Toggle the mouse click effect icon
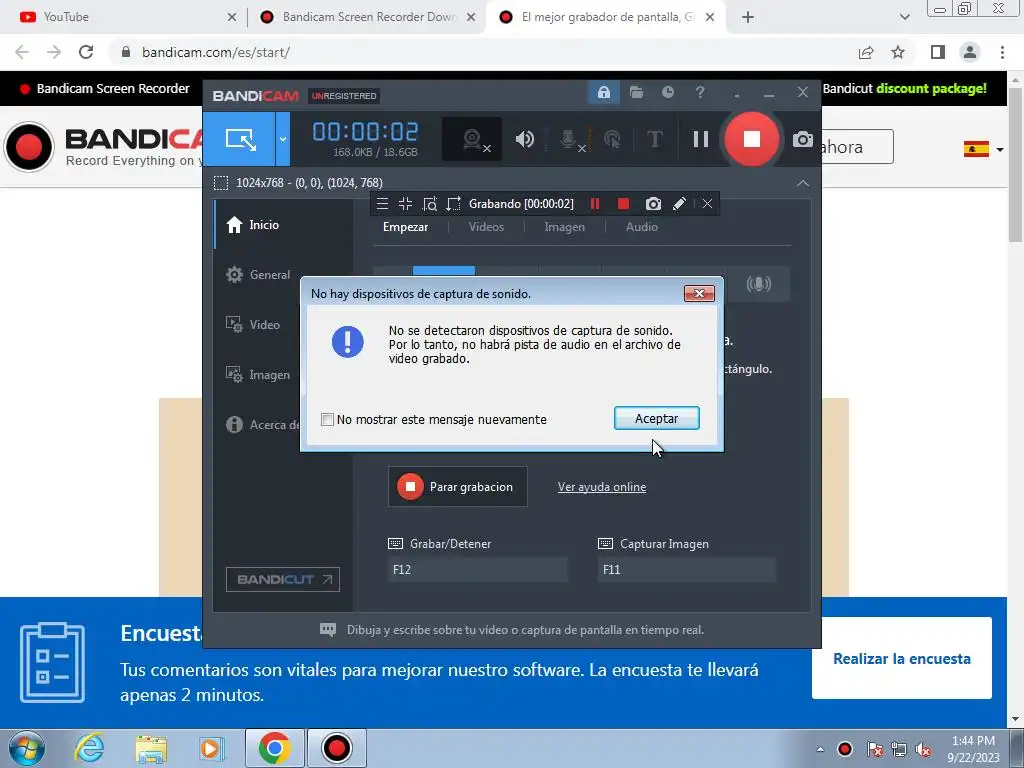The height and width of the screenshot is (768, 1024). 612,139
